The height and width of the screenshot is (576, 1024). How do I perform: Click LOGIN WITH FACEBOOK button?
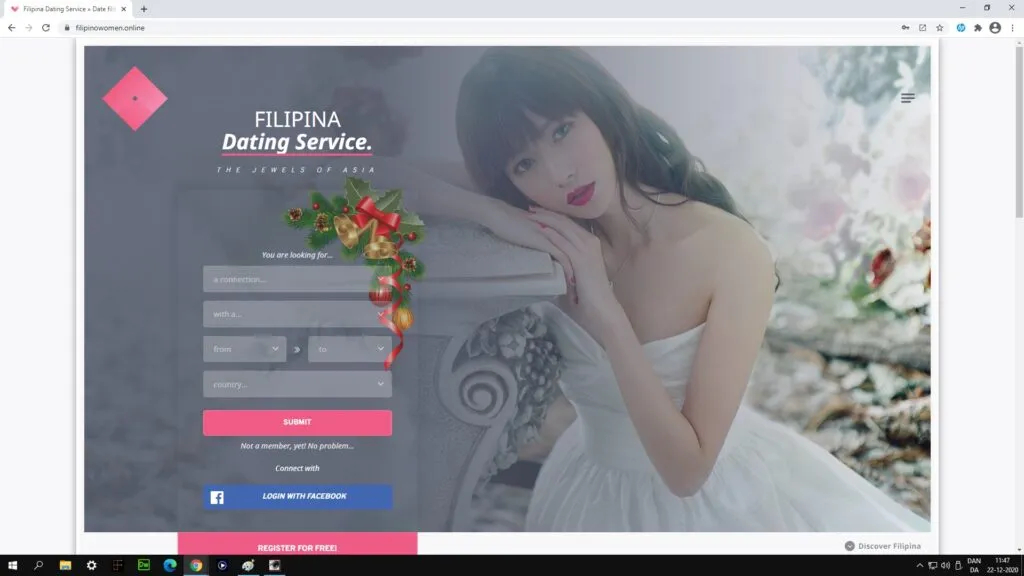(297, 497)
